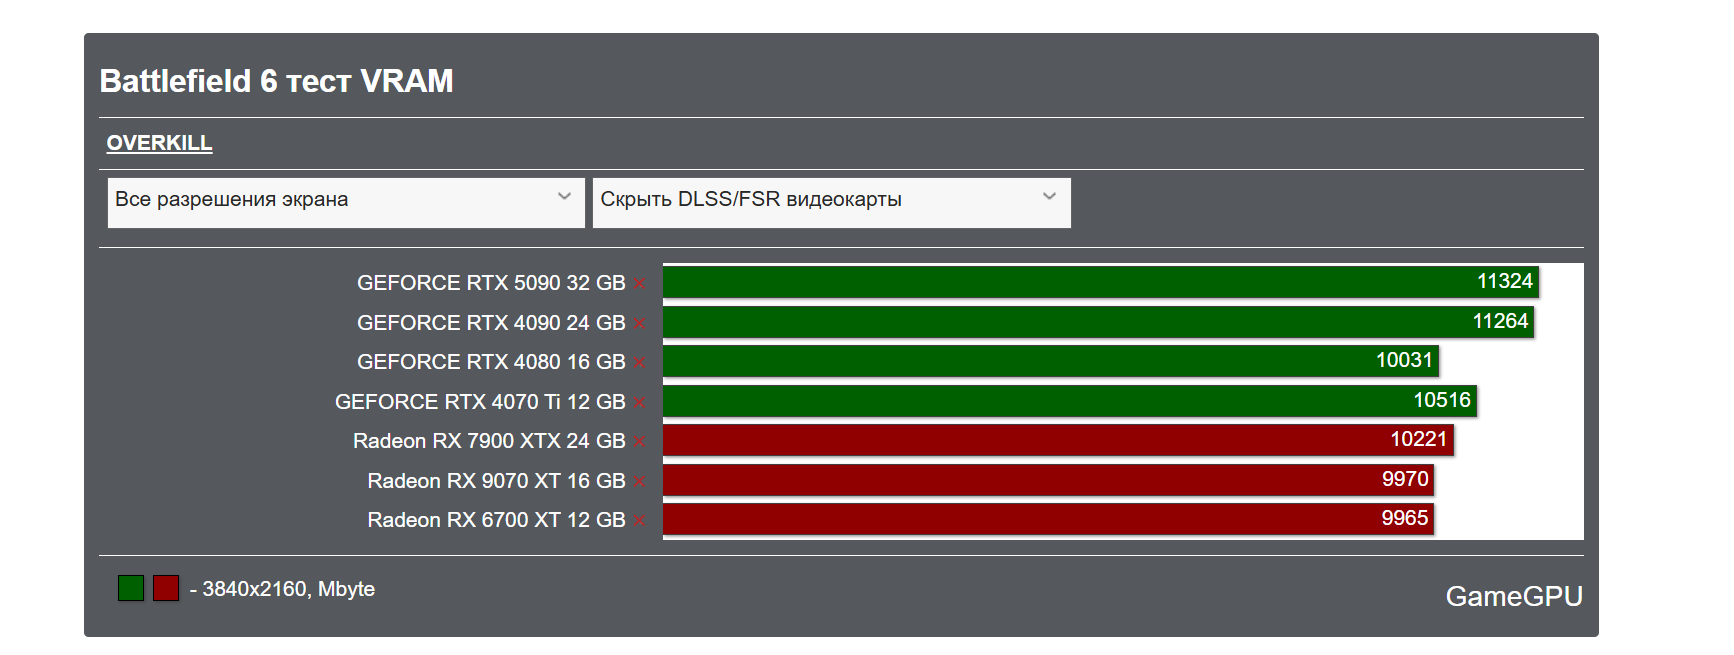Click the GEFORCE RTX 4090 24 GB label
The height and width of the screenshot is (655, 1734).
(x=491, y=323)
